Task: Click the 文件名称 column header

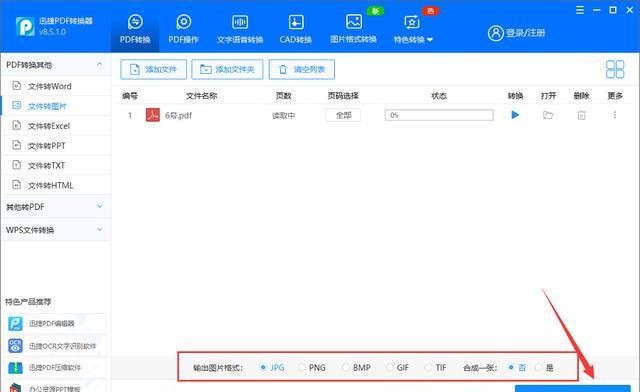Action: [x=202, y=96]
